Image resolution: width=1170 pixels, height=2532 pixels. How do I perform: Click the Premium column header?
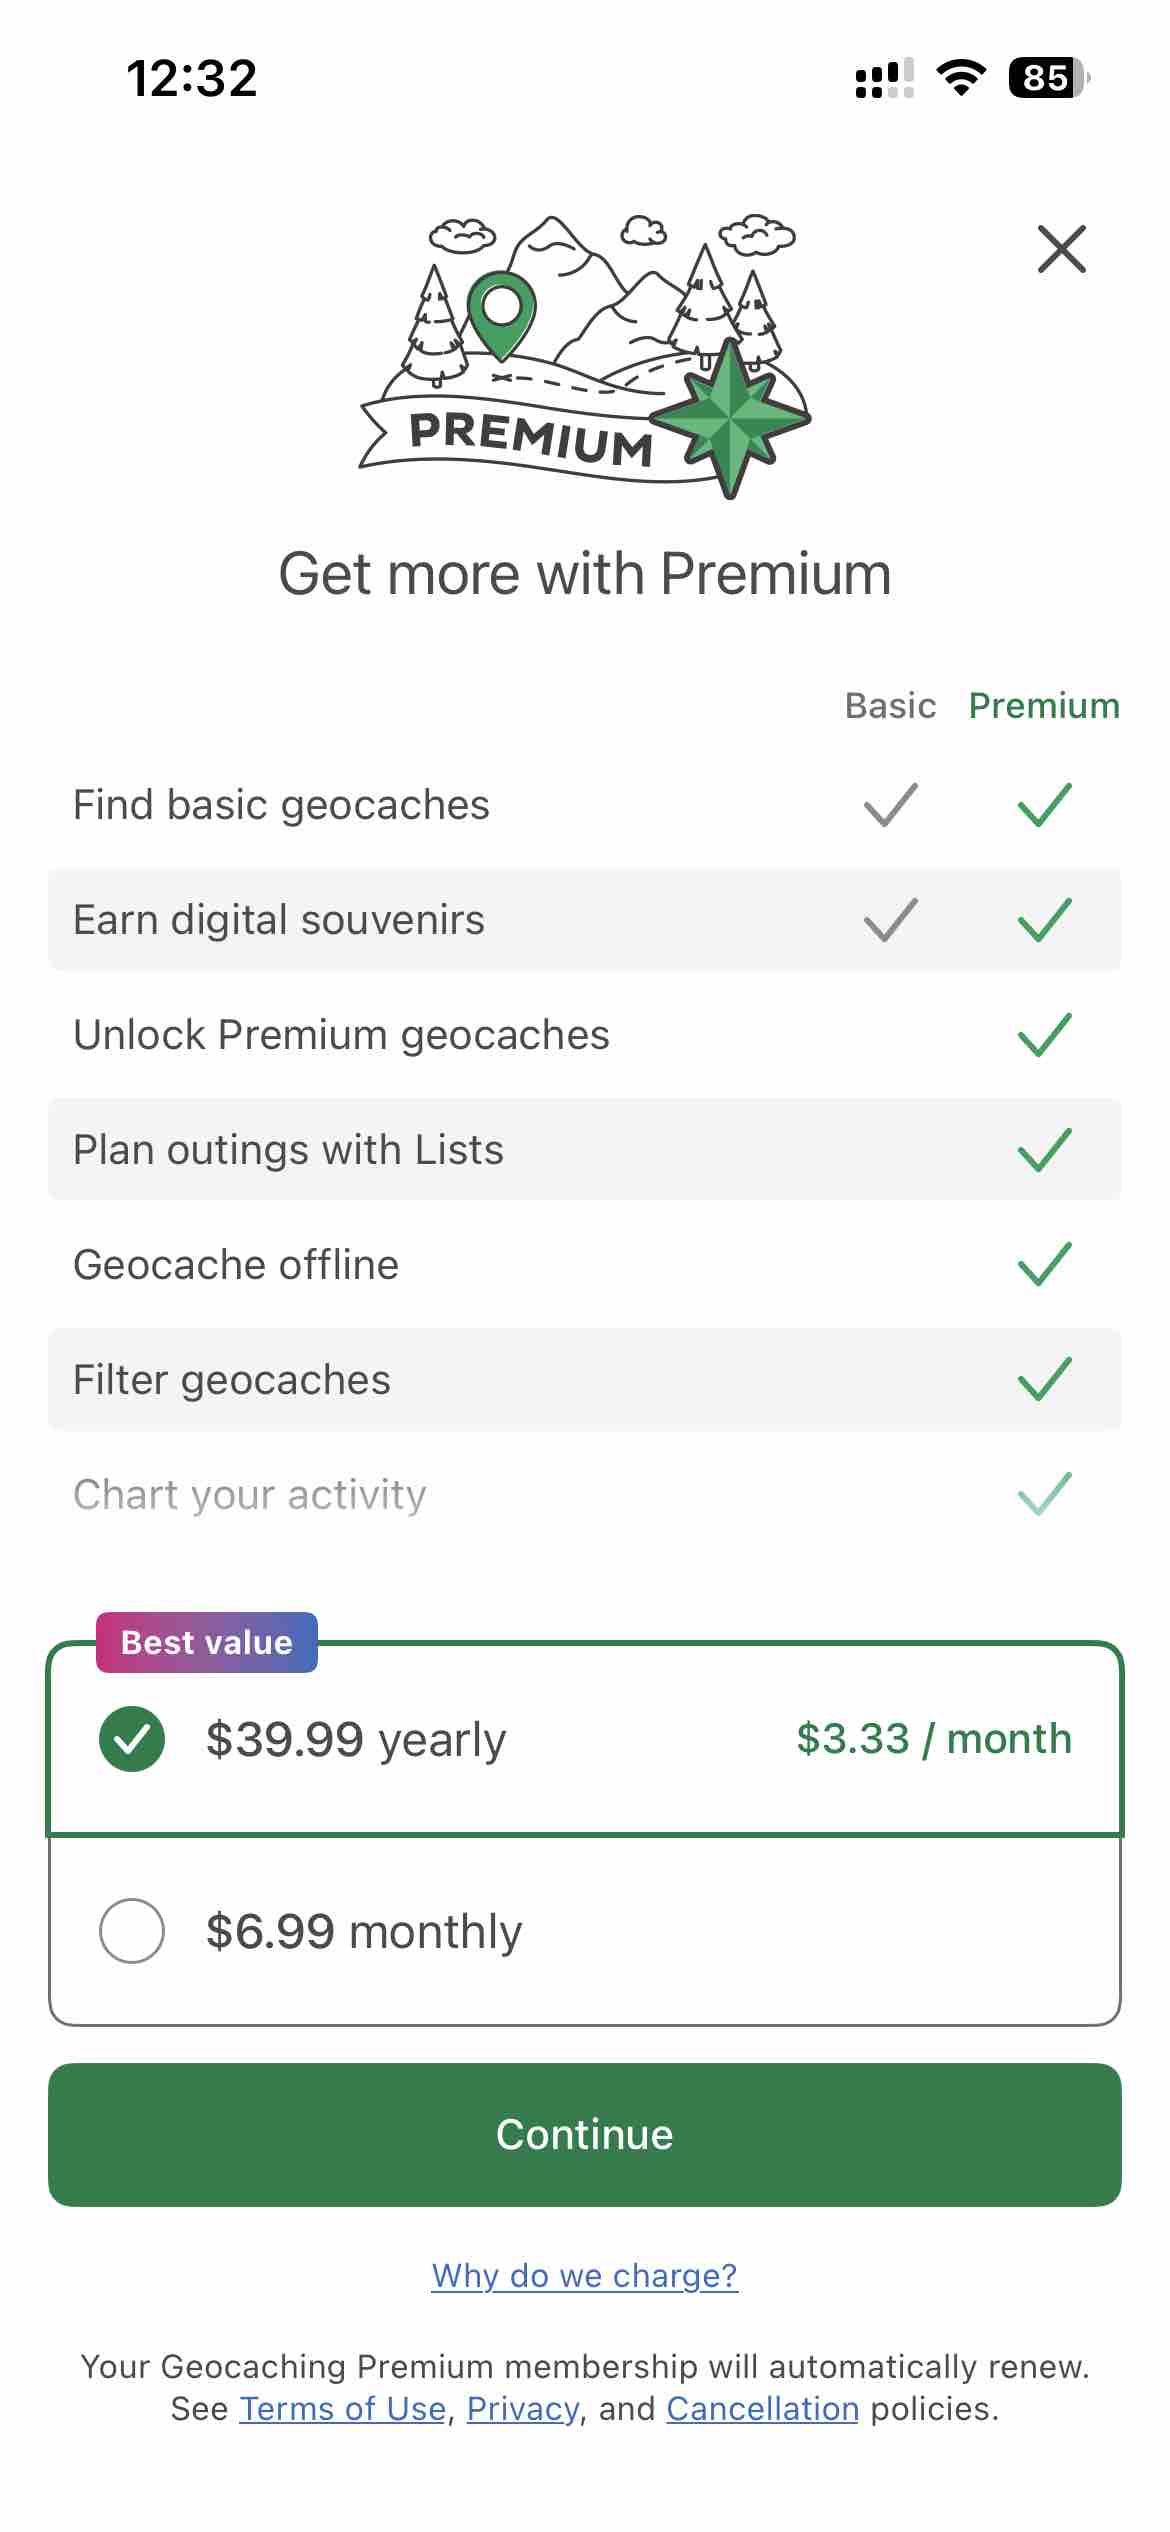coord(1043,705)
